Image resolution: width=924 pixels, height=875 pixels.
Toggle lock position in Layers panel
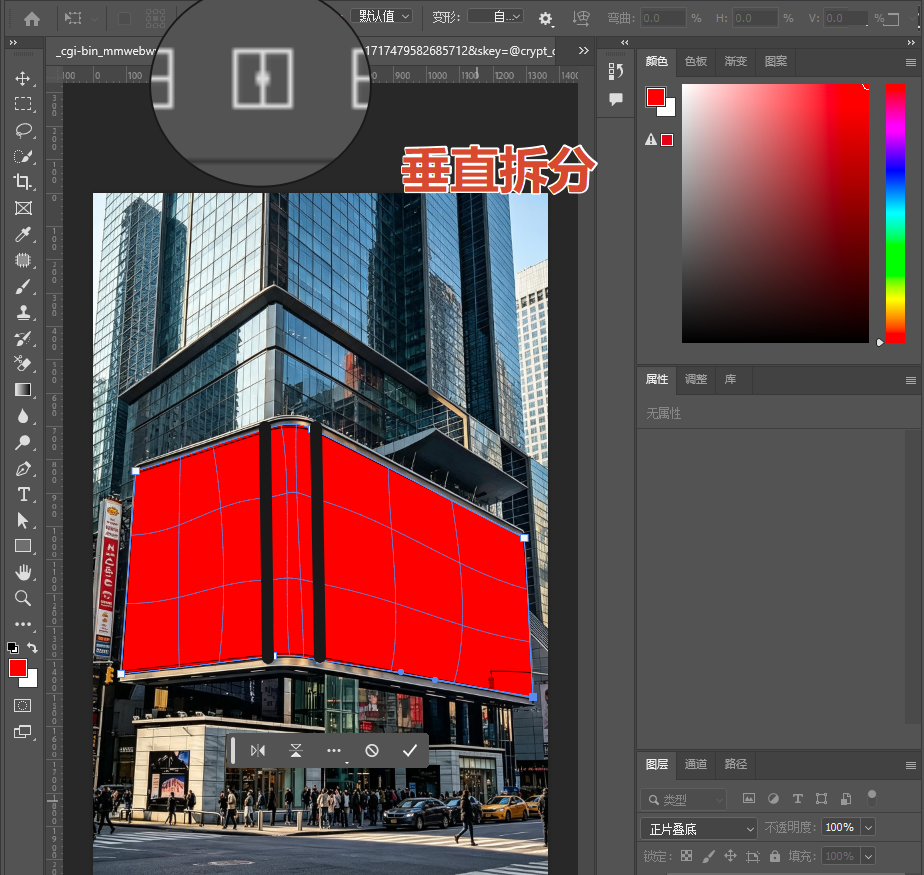tap(730, 856)
